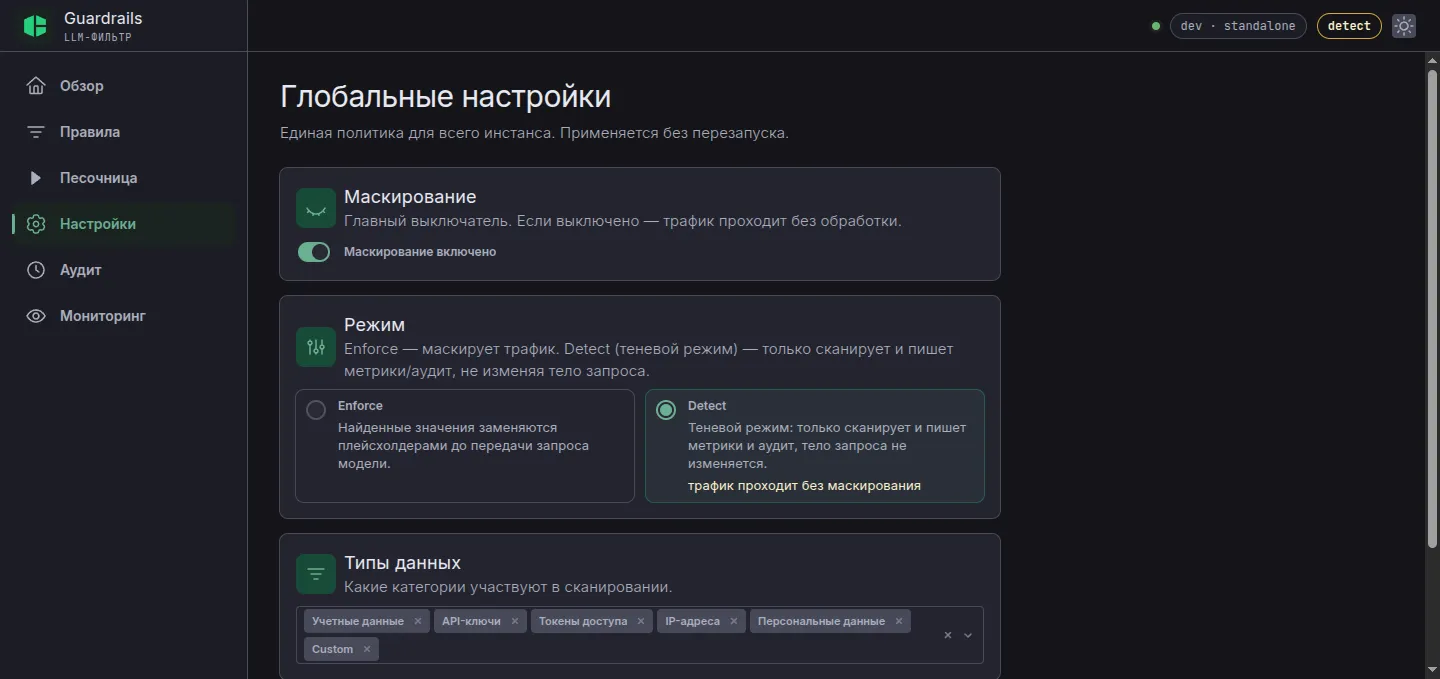The height and width of the screenshot is (679, 1440).
Task: Click the Обзор home icon
Action: click(x=36, y=86)
